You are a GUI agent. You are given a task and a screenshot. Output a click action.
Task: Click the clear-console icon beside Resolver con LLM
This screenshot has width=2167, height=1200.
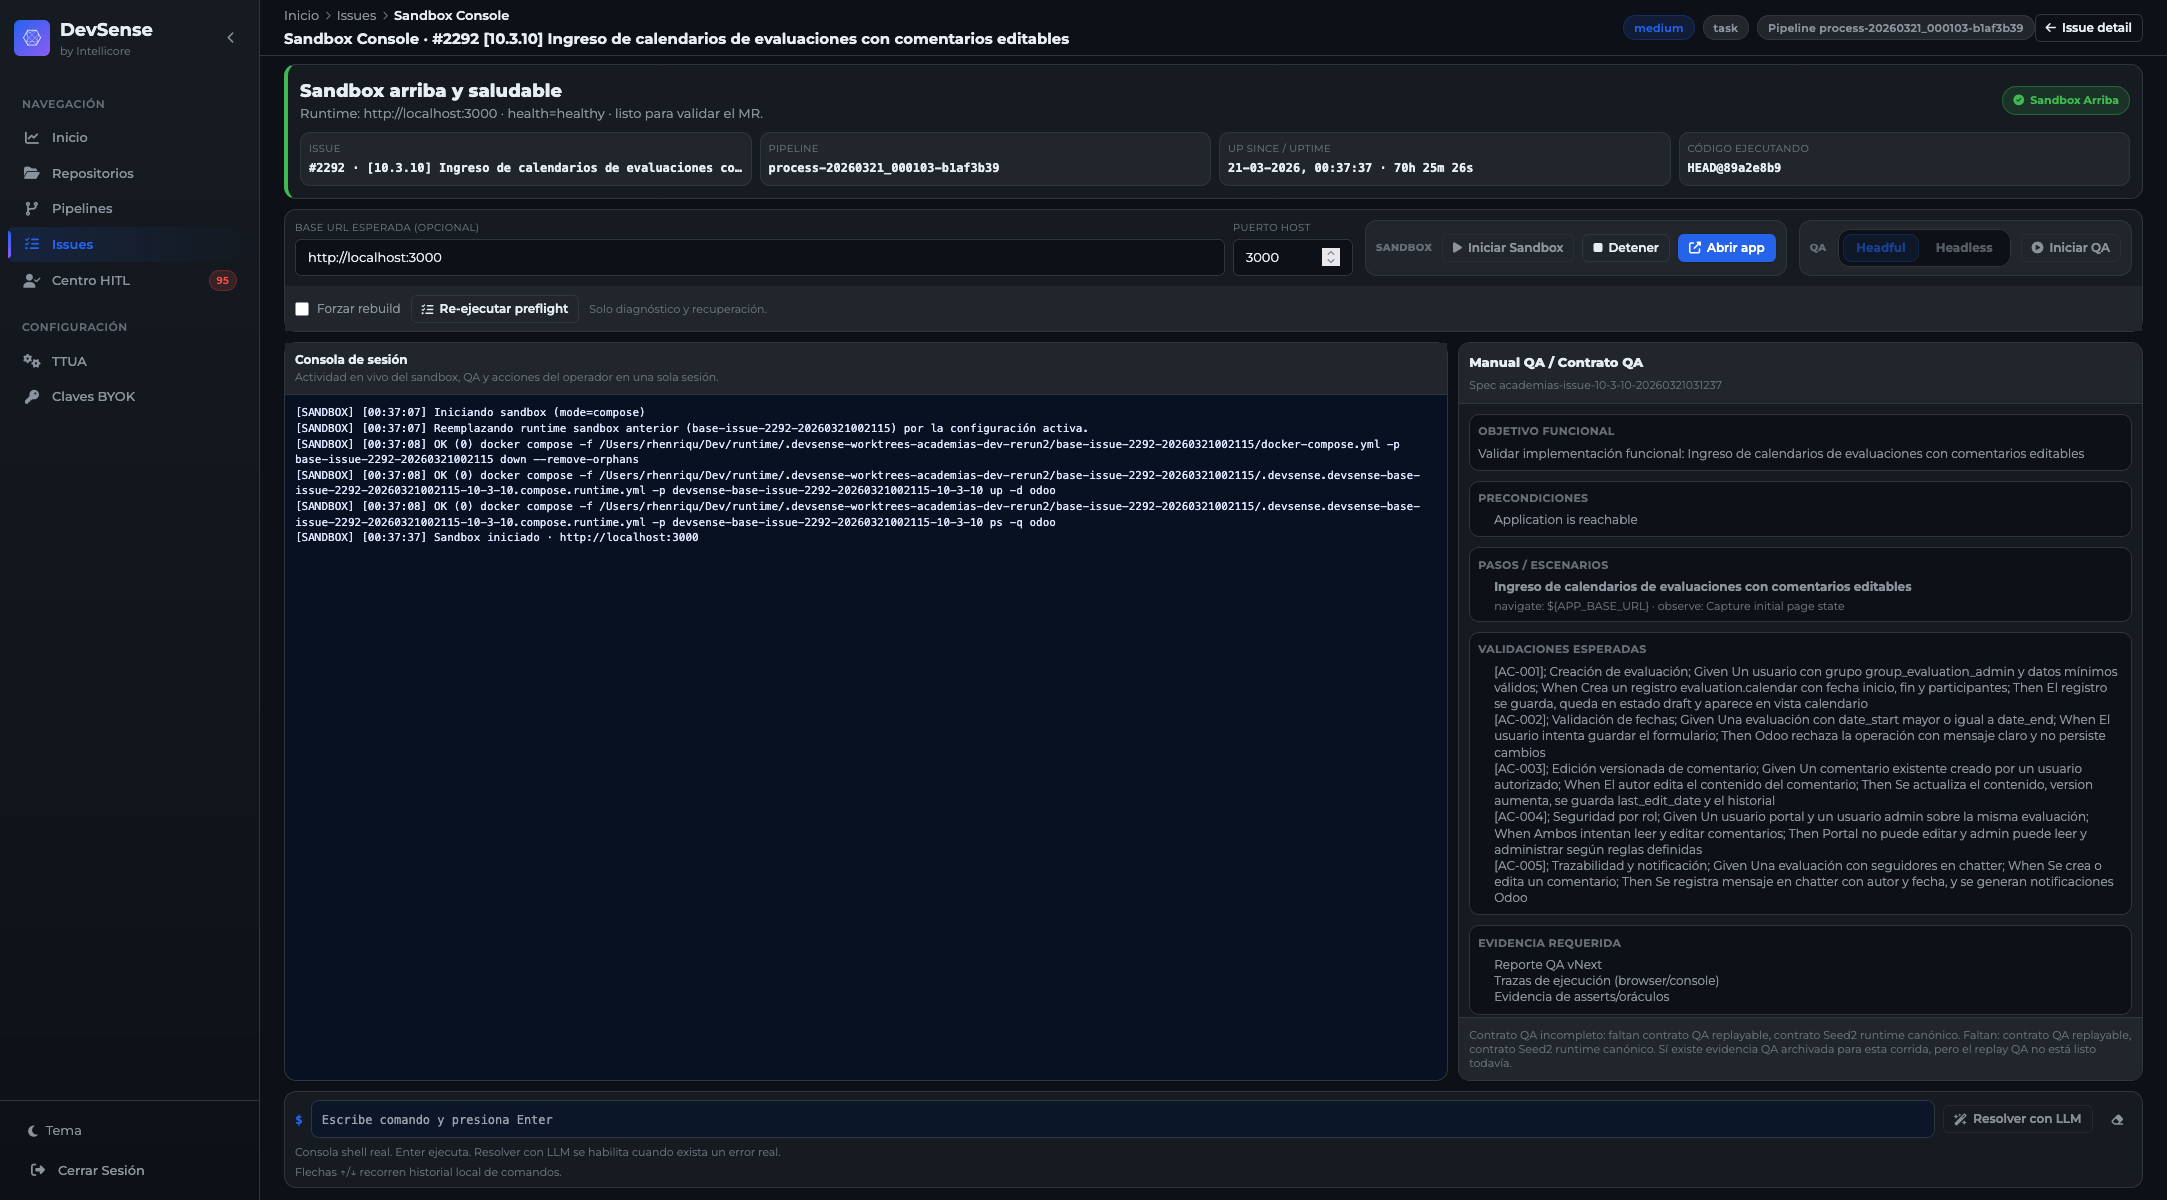[2117, 1119]
